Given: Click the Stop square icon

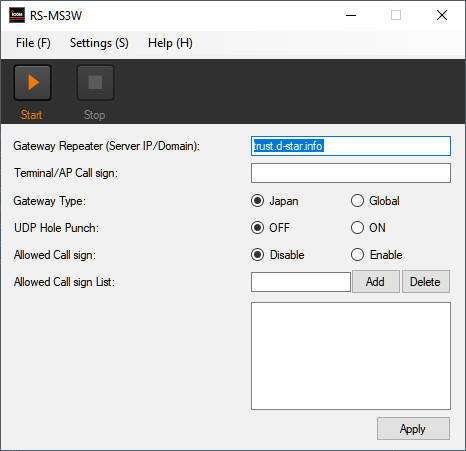Looking at the screenshot, I should pyautogui.click(x=95, y=82).
